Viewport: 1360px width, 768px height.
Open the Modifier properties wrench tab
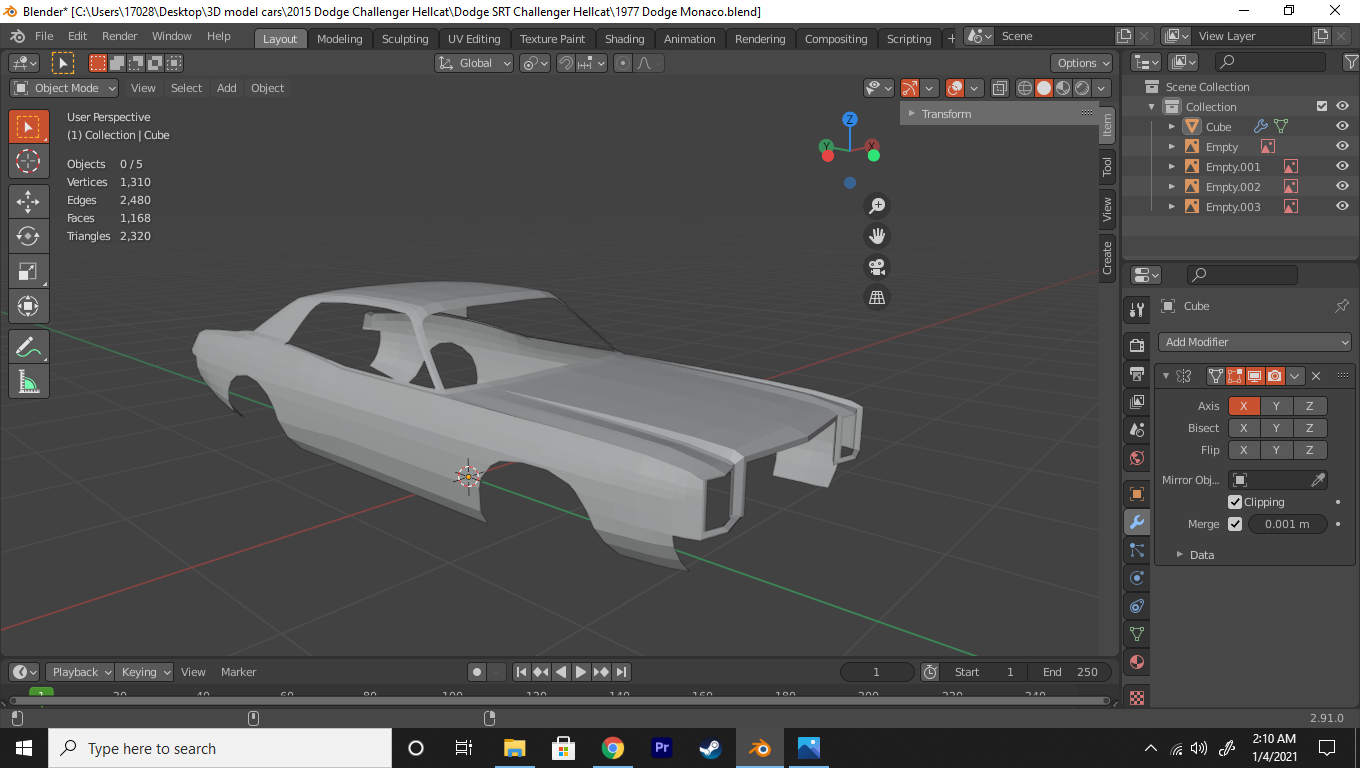[1137, 522]
